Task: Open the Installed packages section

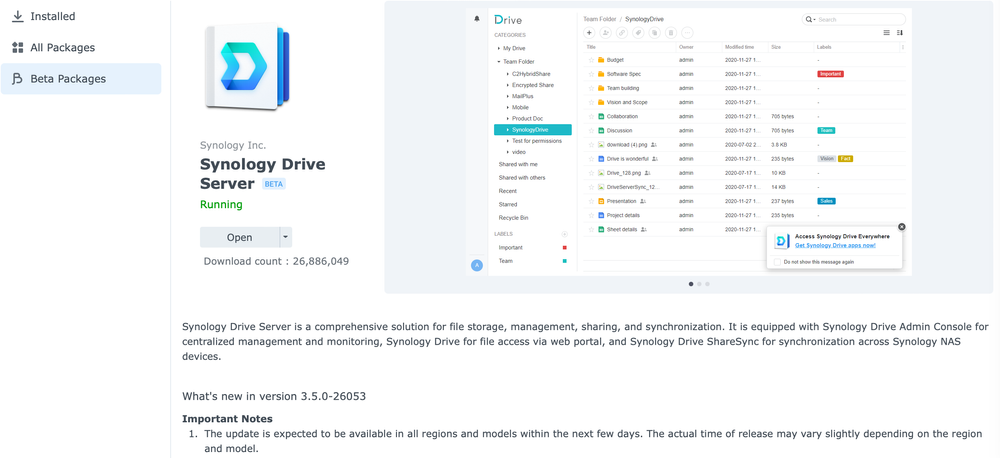Action: point(80,16)
